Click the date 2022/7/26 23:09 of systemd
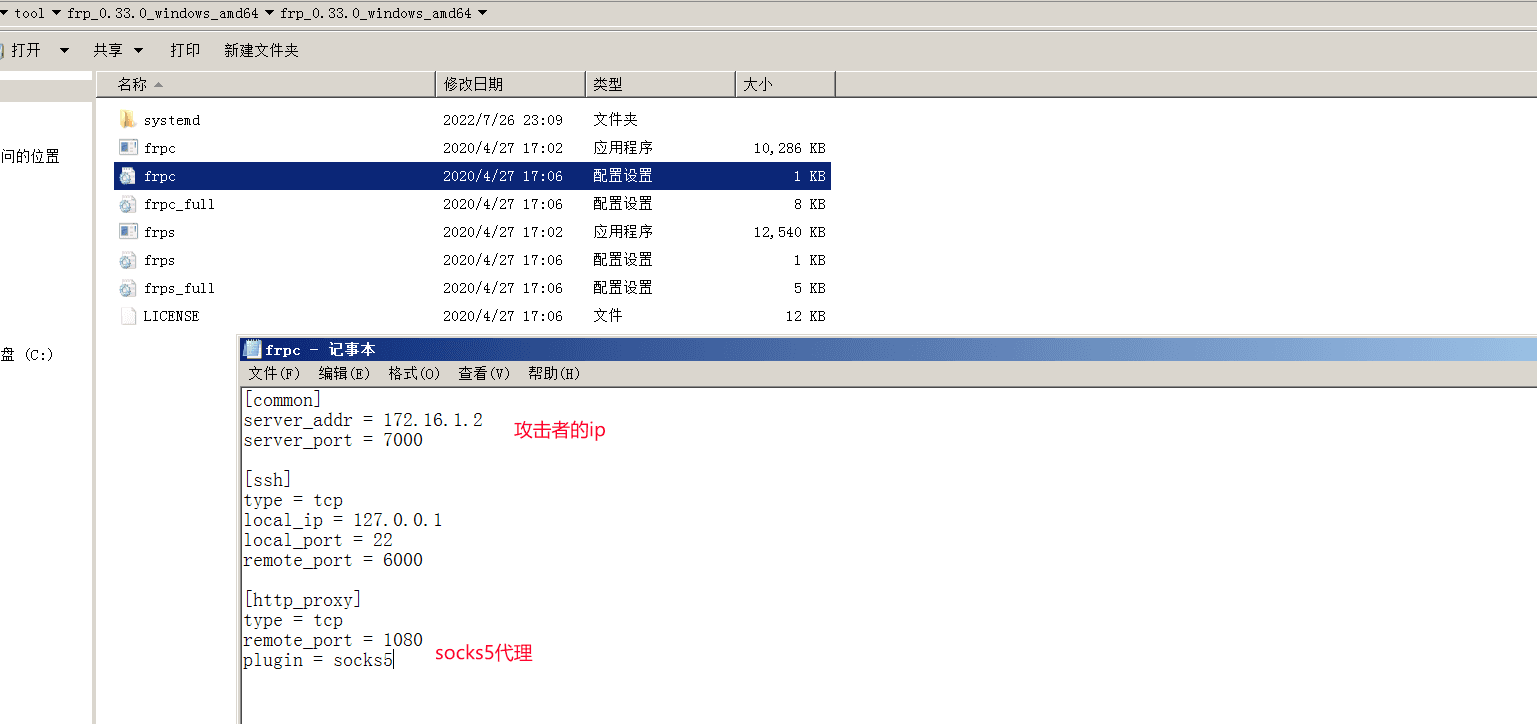Screen dimensions: 1537x724 (x=503, y=120)
